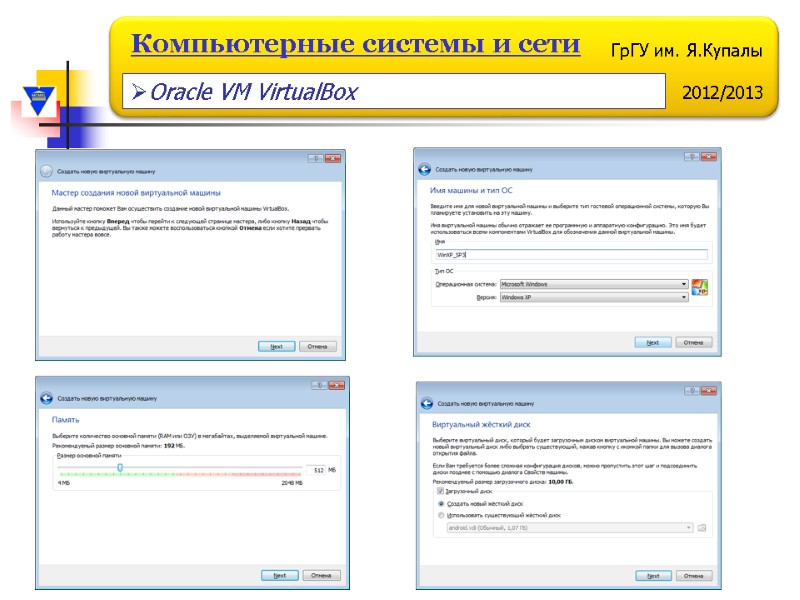Click the 2012/2013 text in the header
This screenshot has width=800, height=600.
coord(722,93)
